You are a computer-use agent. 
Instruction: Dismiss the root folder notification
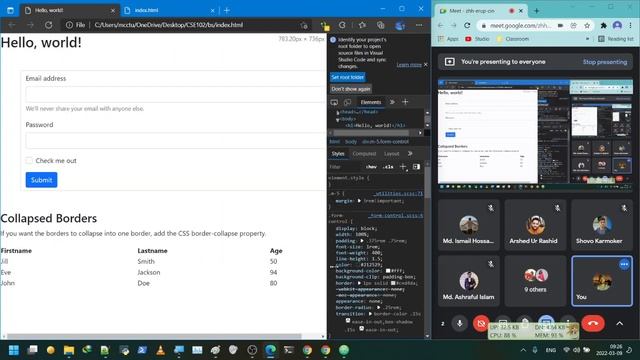pyautogui.click(x=426, y=64)
